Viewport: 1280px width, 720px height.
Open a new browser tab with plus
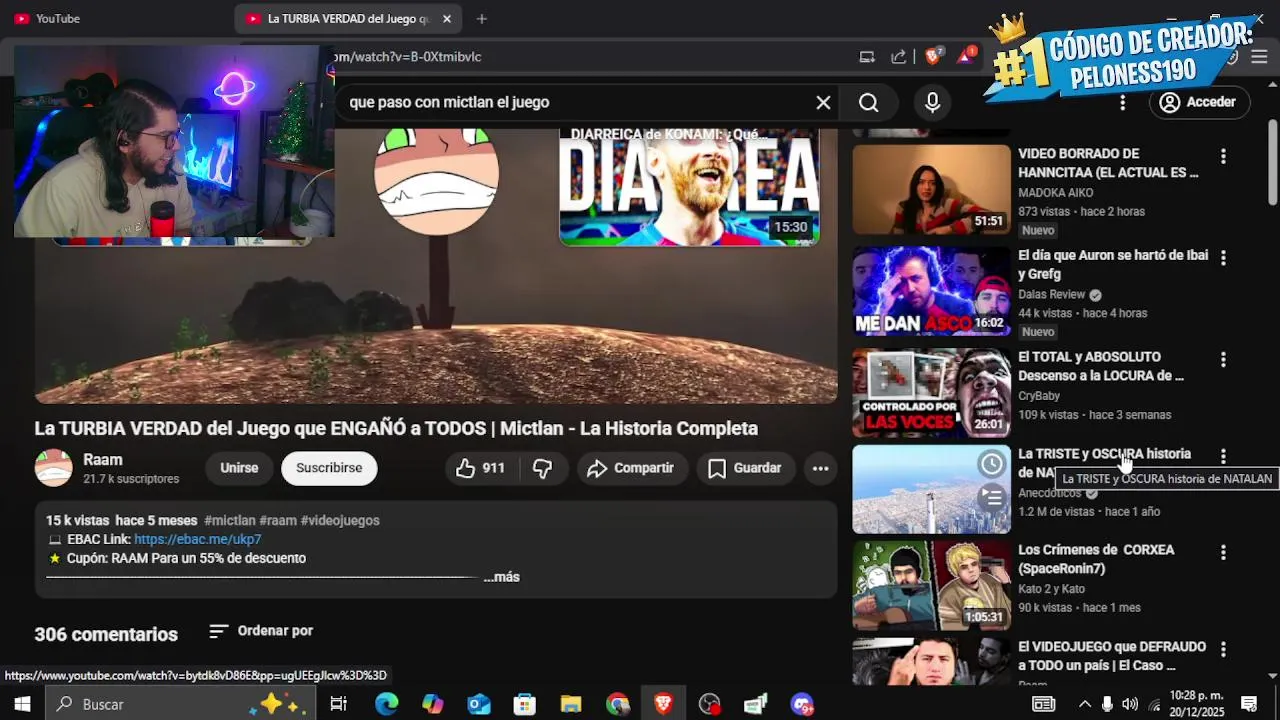(x=482, y=19)
